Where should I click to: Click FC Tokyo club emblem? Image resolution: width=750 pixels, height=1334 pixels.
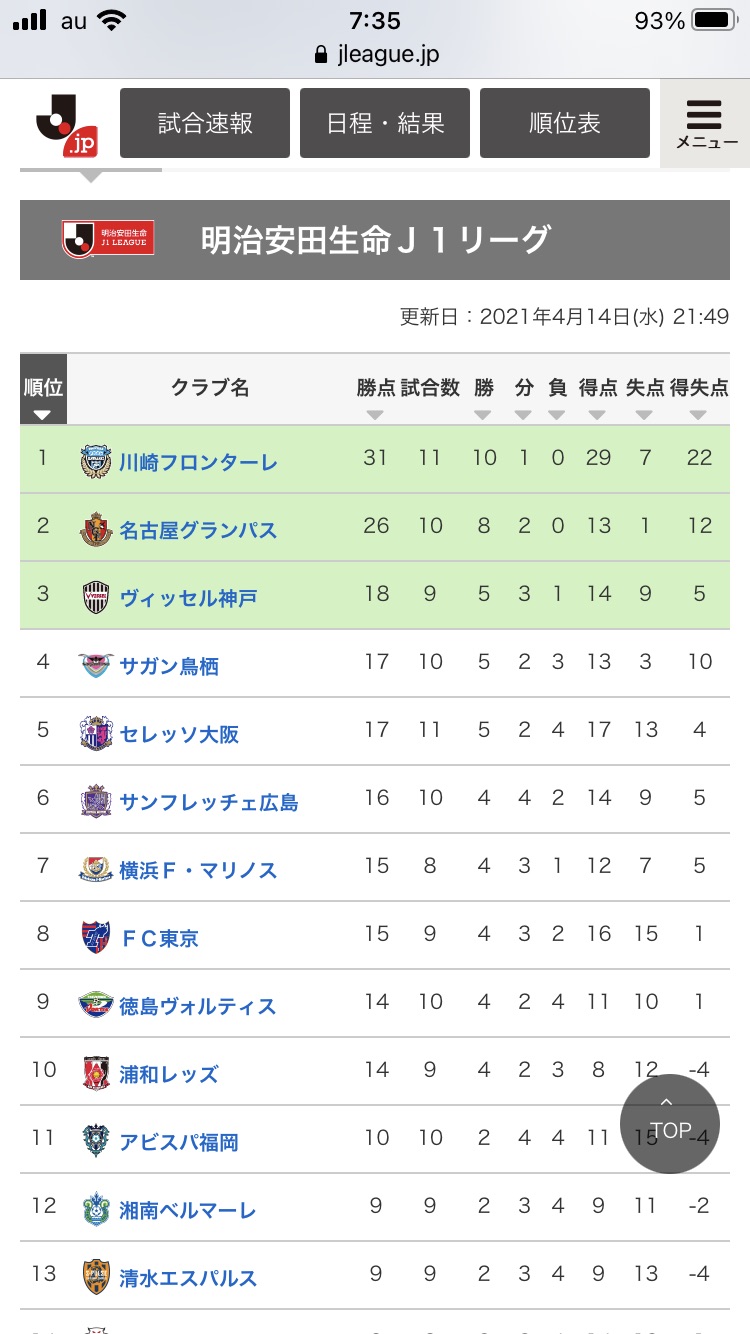tap(95, 937)
